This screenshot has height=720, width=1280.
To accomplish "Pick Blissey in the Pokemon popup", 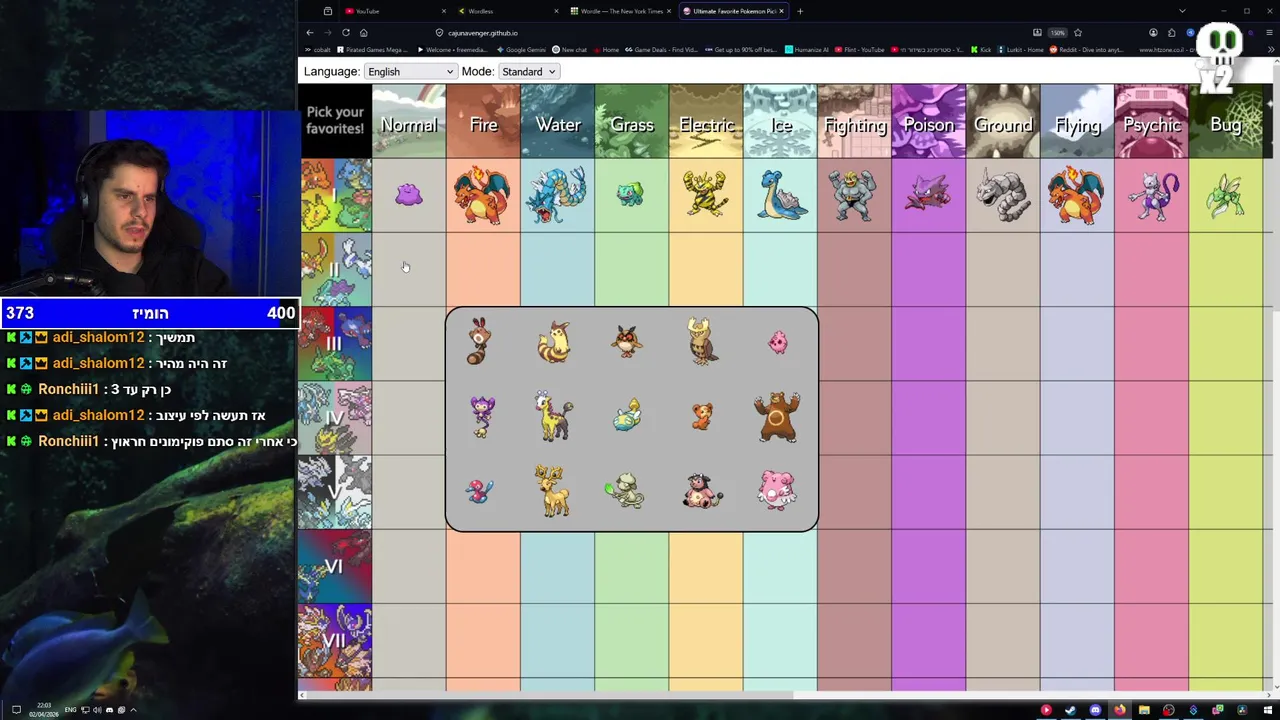I will tap(777, 491).
